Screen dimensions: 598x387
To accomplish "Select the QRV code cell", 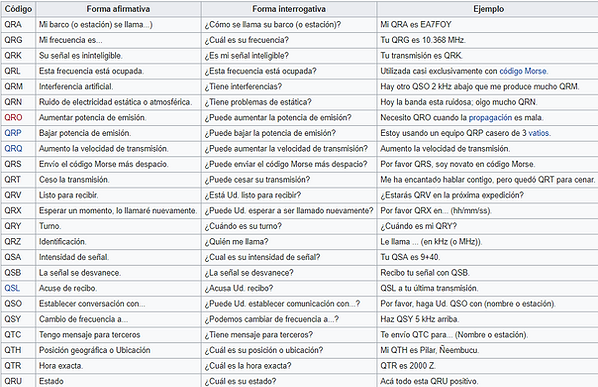I will tap(18, 195).
